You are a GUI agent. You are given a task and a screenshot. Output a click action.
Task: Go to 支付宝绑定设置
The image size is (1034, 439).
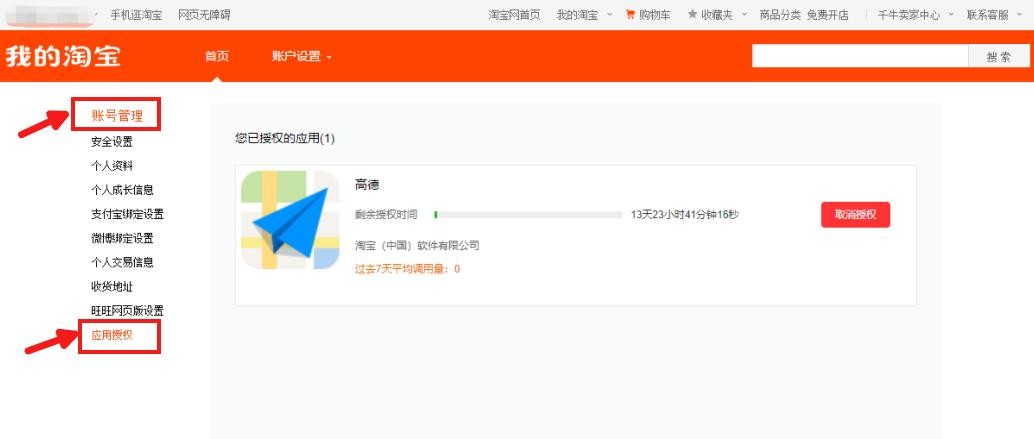click(x=127, y=214)
